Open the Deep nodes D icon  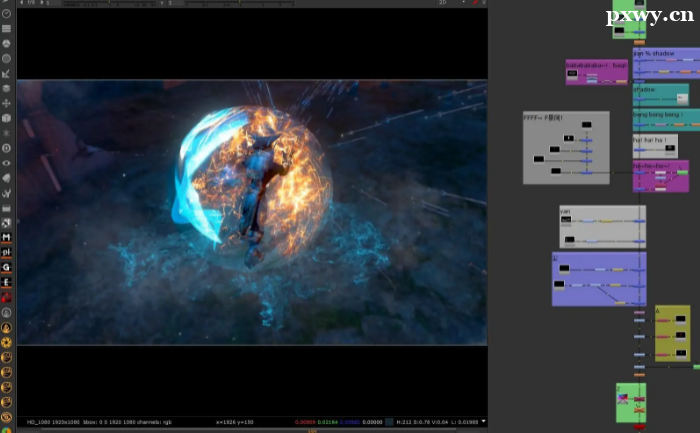(6, 148)
